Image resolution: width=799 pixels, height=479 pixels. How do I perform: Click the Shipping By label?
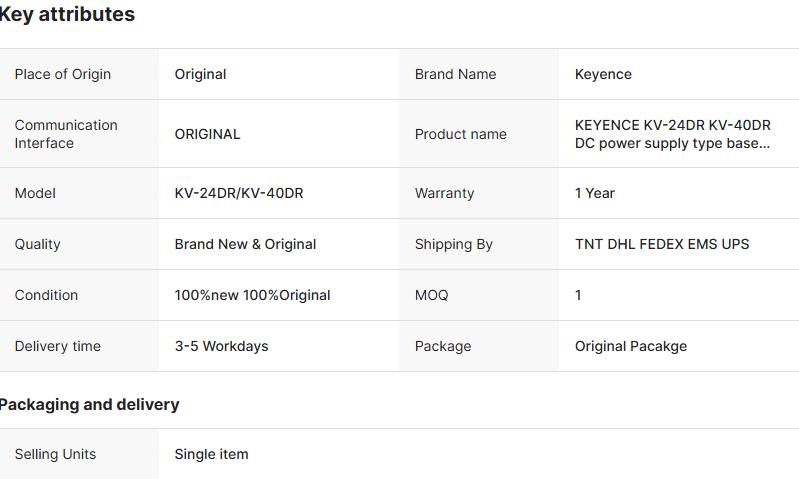point(453,244)
